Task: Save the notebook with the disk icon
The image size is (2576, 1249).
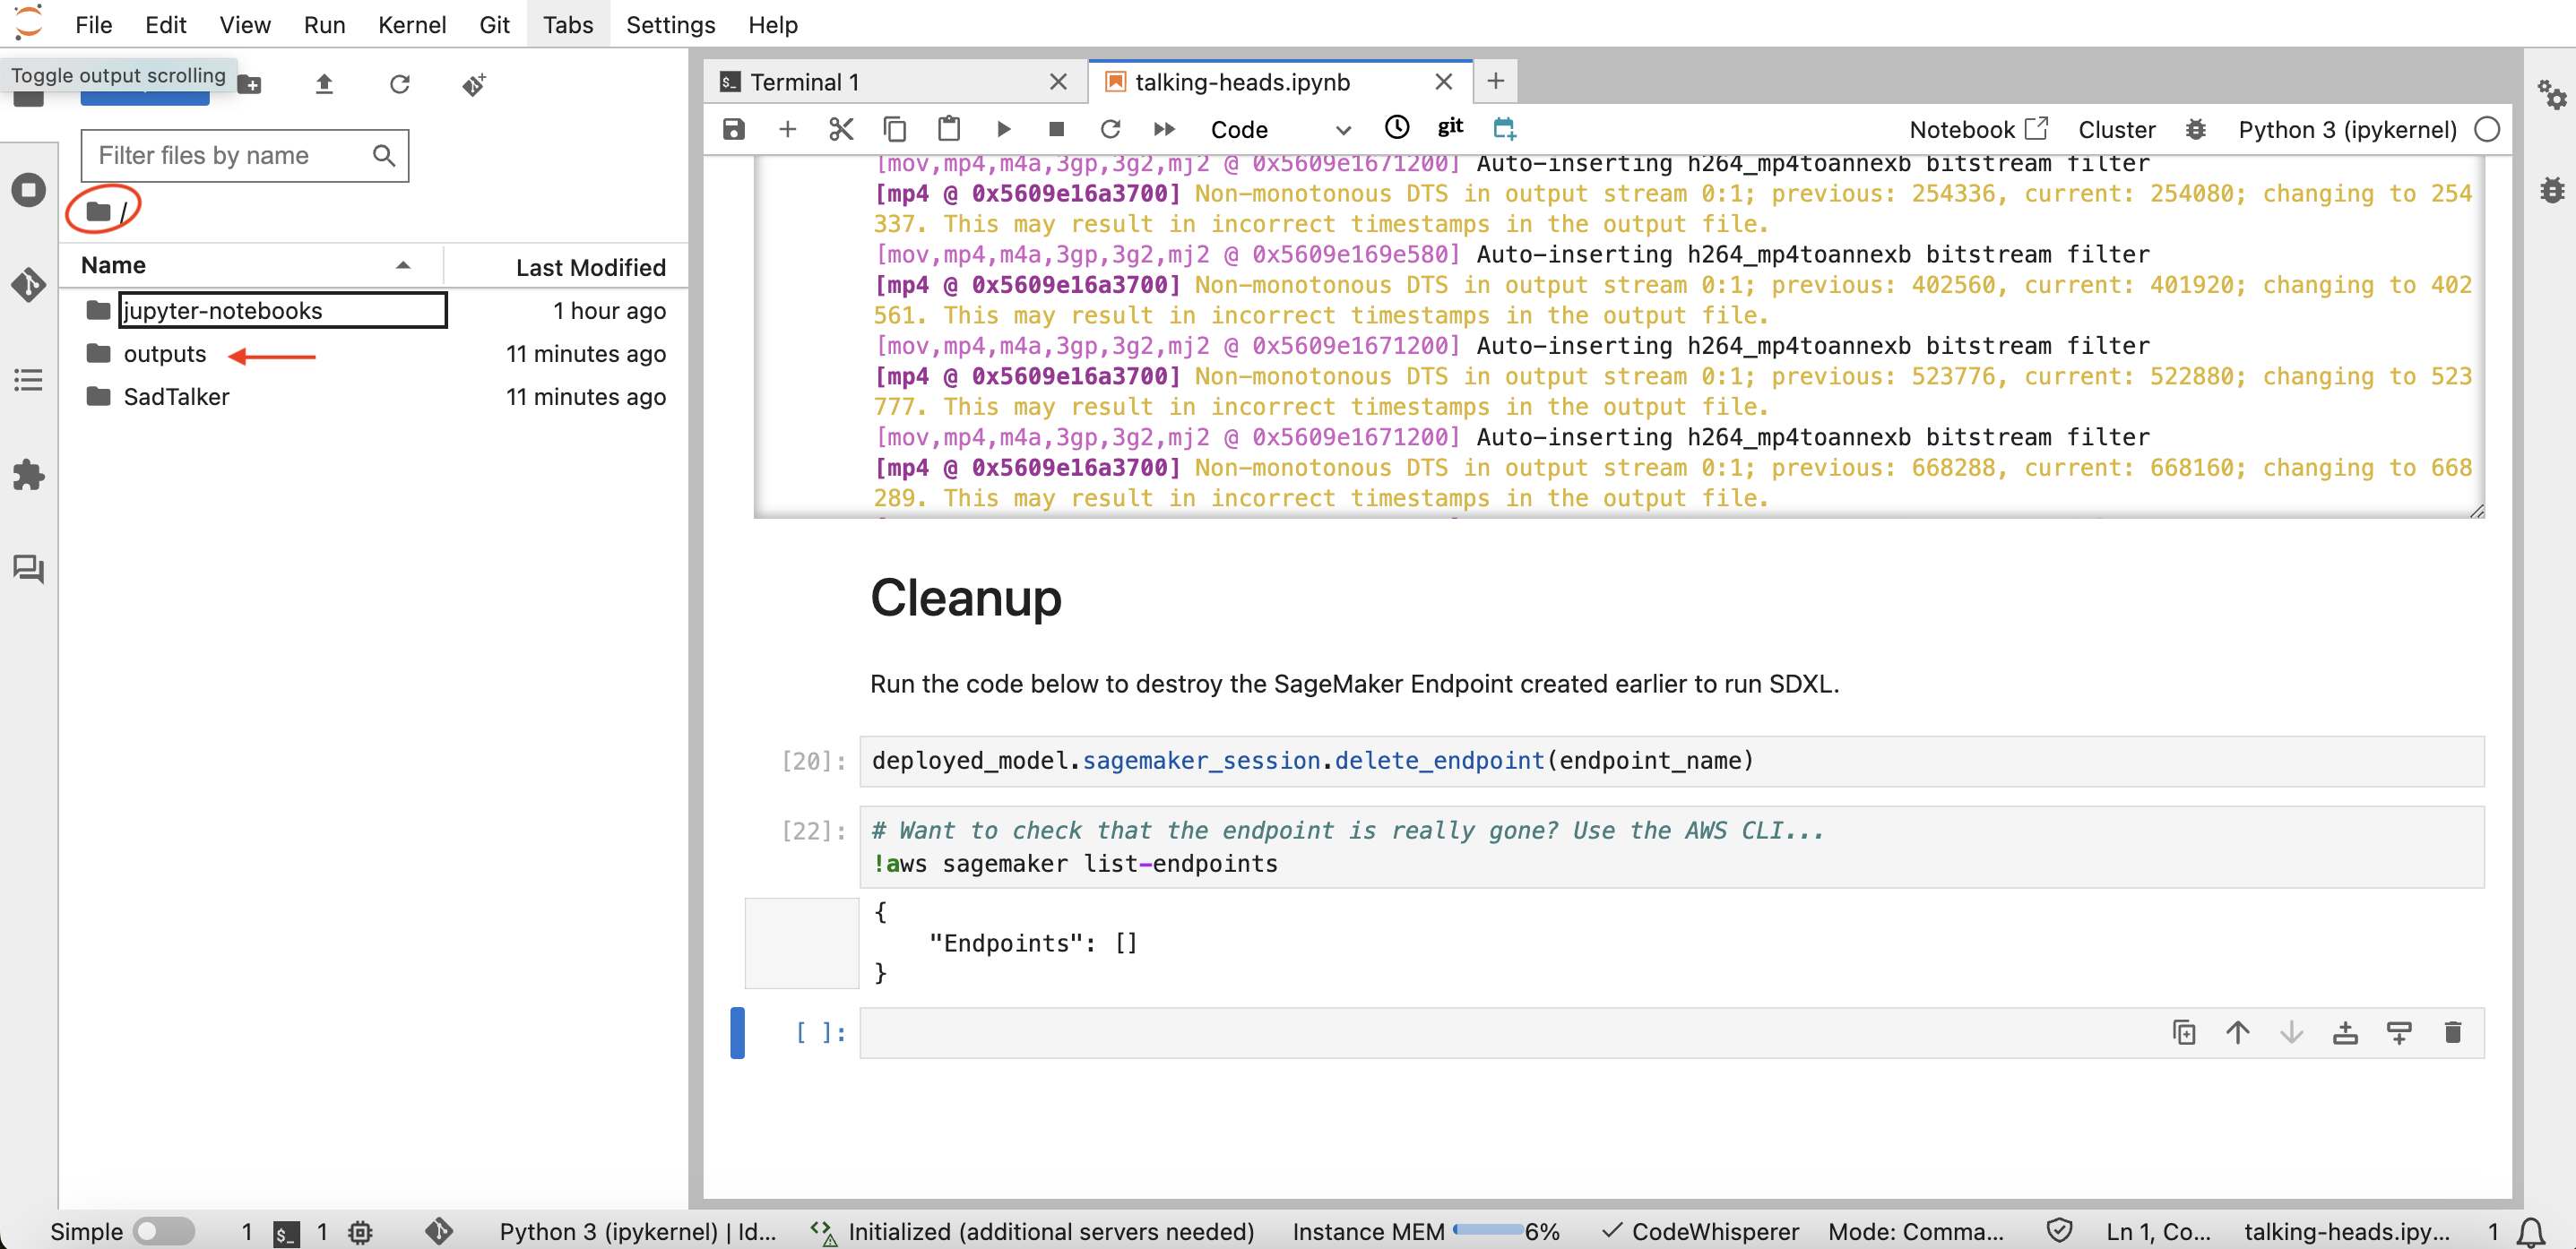Action: pos(733,129)
